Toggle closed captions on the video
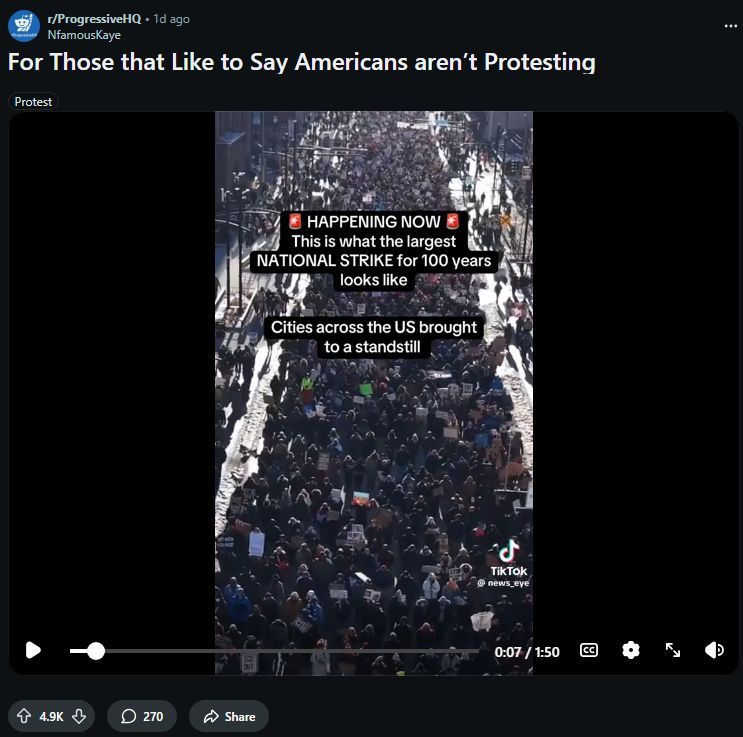Viewport: 743px width, 737px height. tap(589, 650)
